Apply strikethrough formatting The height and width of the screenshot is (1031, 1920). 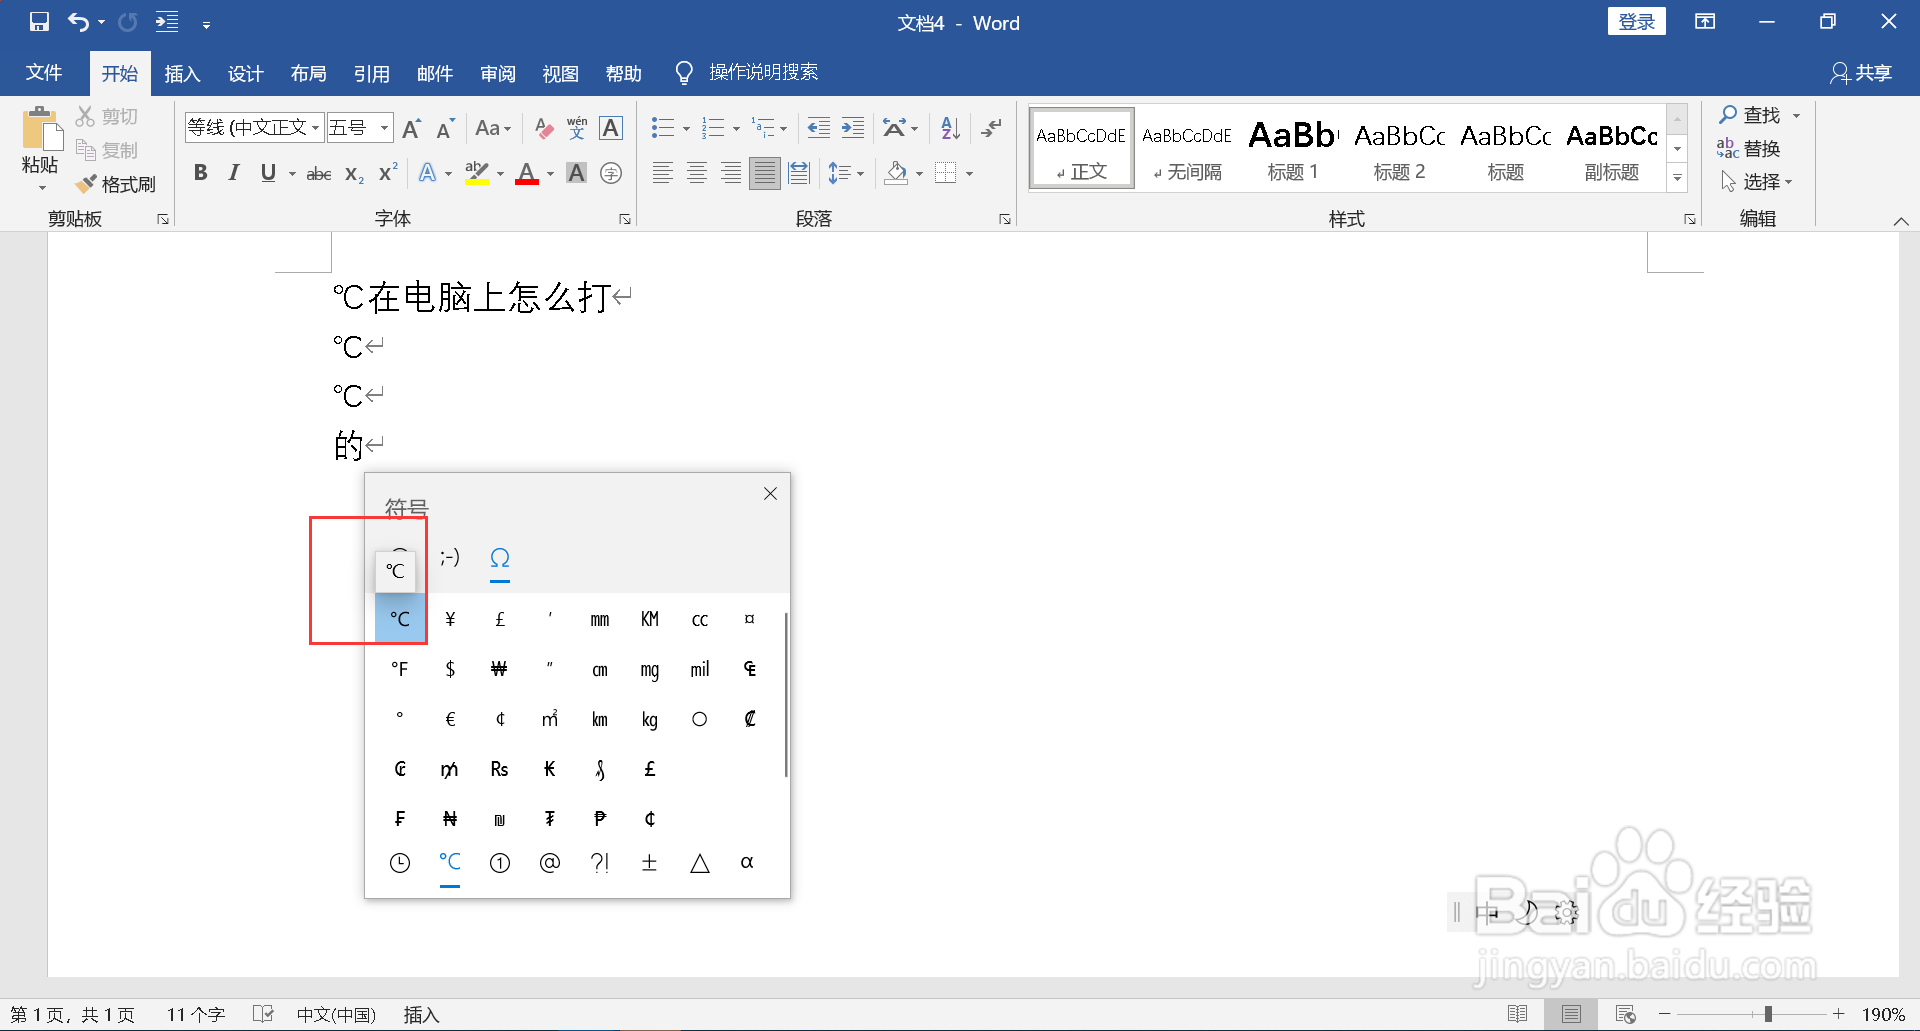[319, 174]
